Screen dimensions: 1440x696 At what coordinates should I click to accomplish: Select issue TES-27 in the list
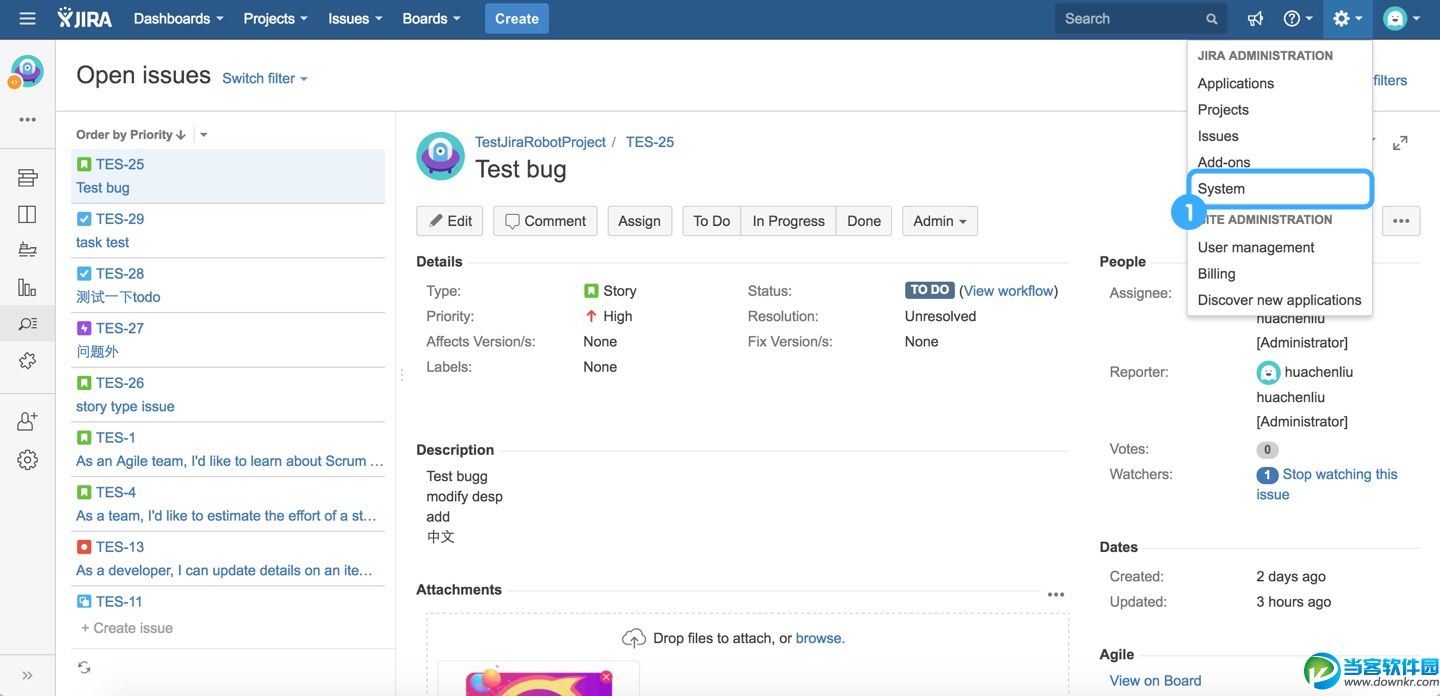(x=120, y=328)
